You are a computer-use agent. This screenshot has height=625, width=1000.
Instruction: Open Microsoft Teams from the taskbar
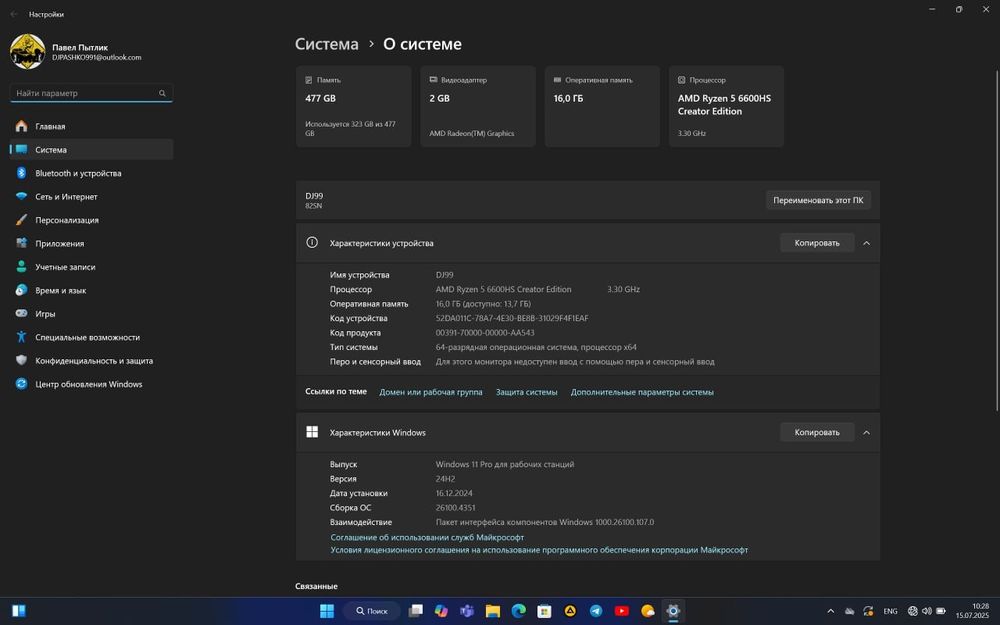(x=466, y=611)
